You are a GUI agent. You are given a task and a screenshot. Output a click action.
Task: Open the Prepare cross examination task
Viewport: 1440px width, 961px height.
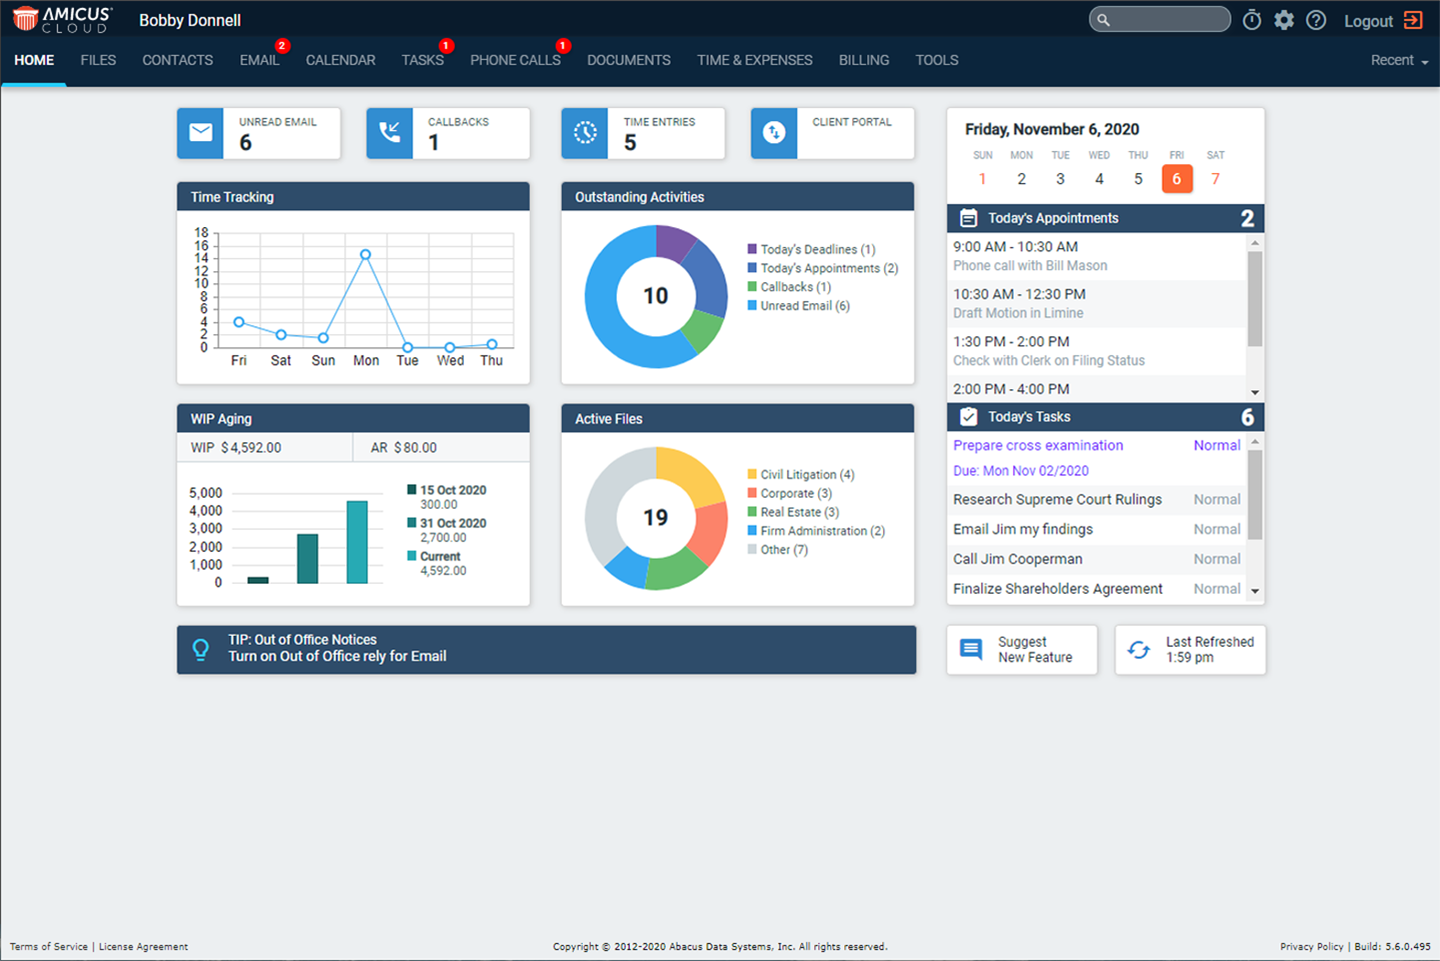(x=1038, y=446)
